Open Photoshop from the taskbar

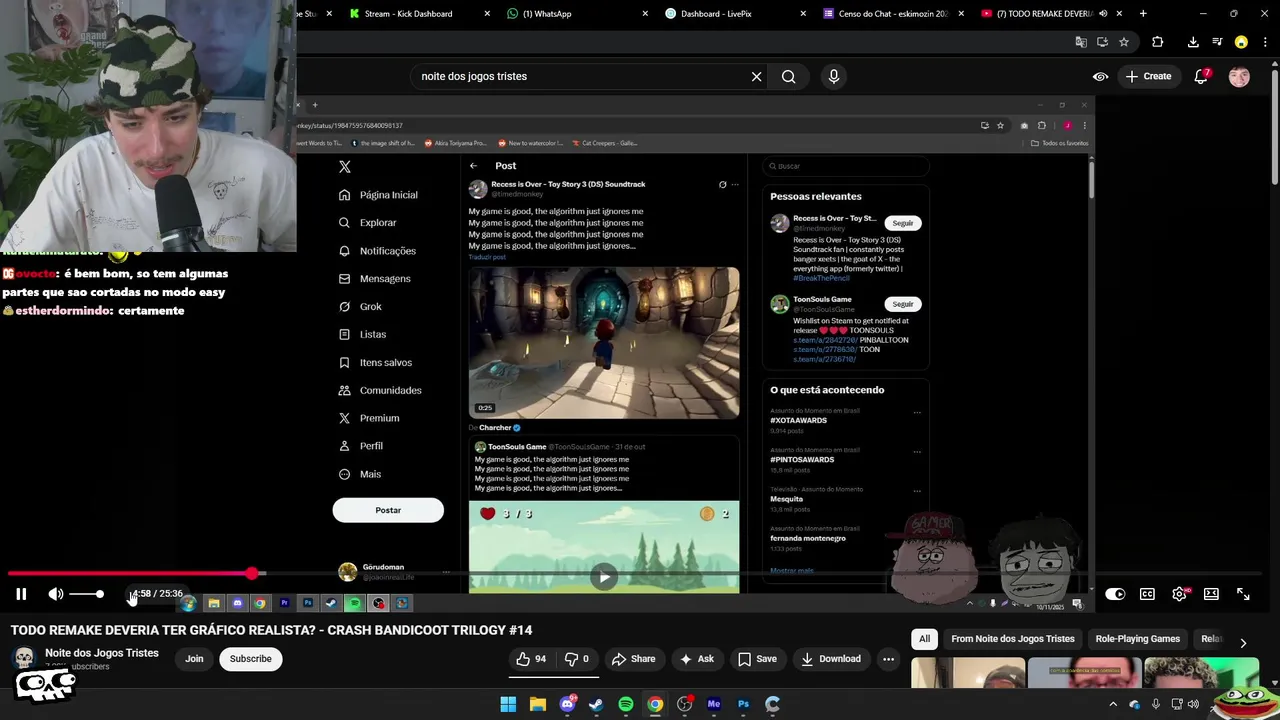click(x=743, y=704)
